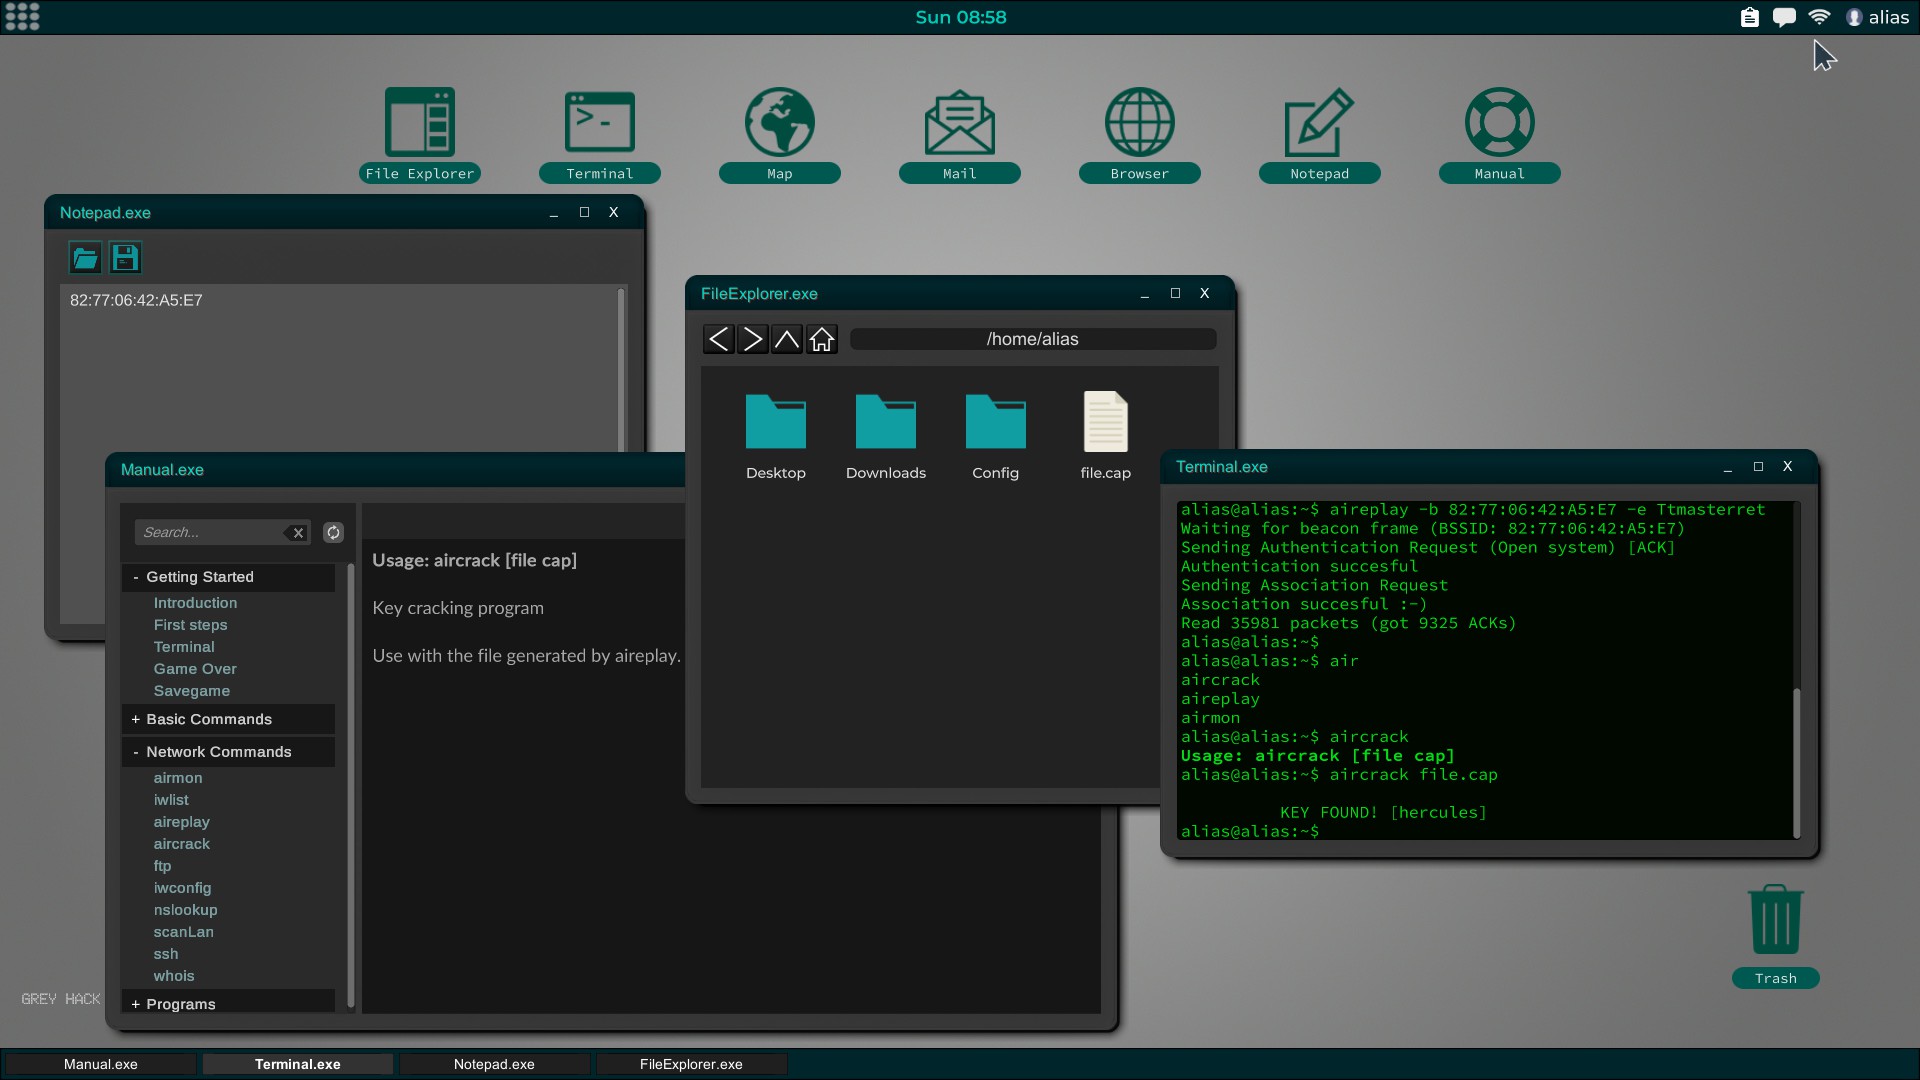This screenshot has width=1920, height=1080.
Task: Switch to the FileExplorer.exe taskbar tab
Action: pos(692,1064)
